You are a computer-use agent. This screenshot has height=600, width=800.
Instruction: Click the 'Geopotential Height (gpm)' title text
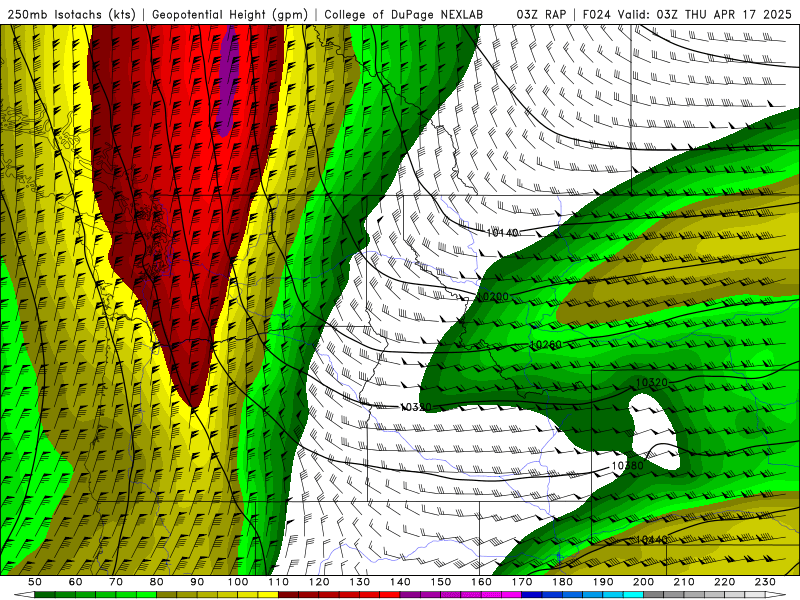(230, 14)
